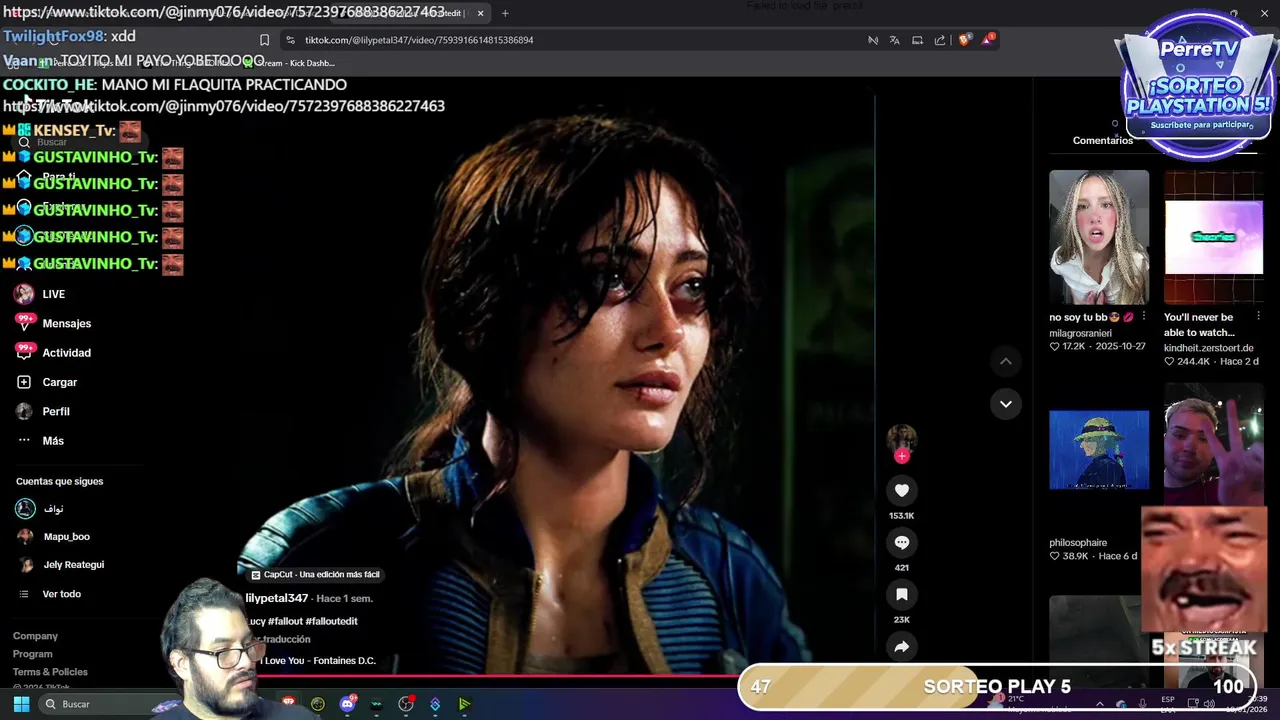Save video with the bookmark icon
The image size is (1280, 720).
point(901,594)
